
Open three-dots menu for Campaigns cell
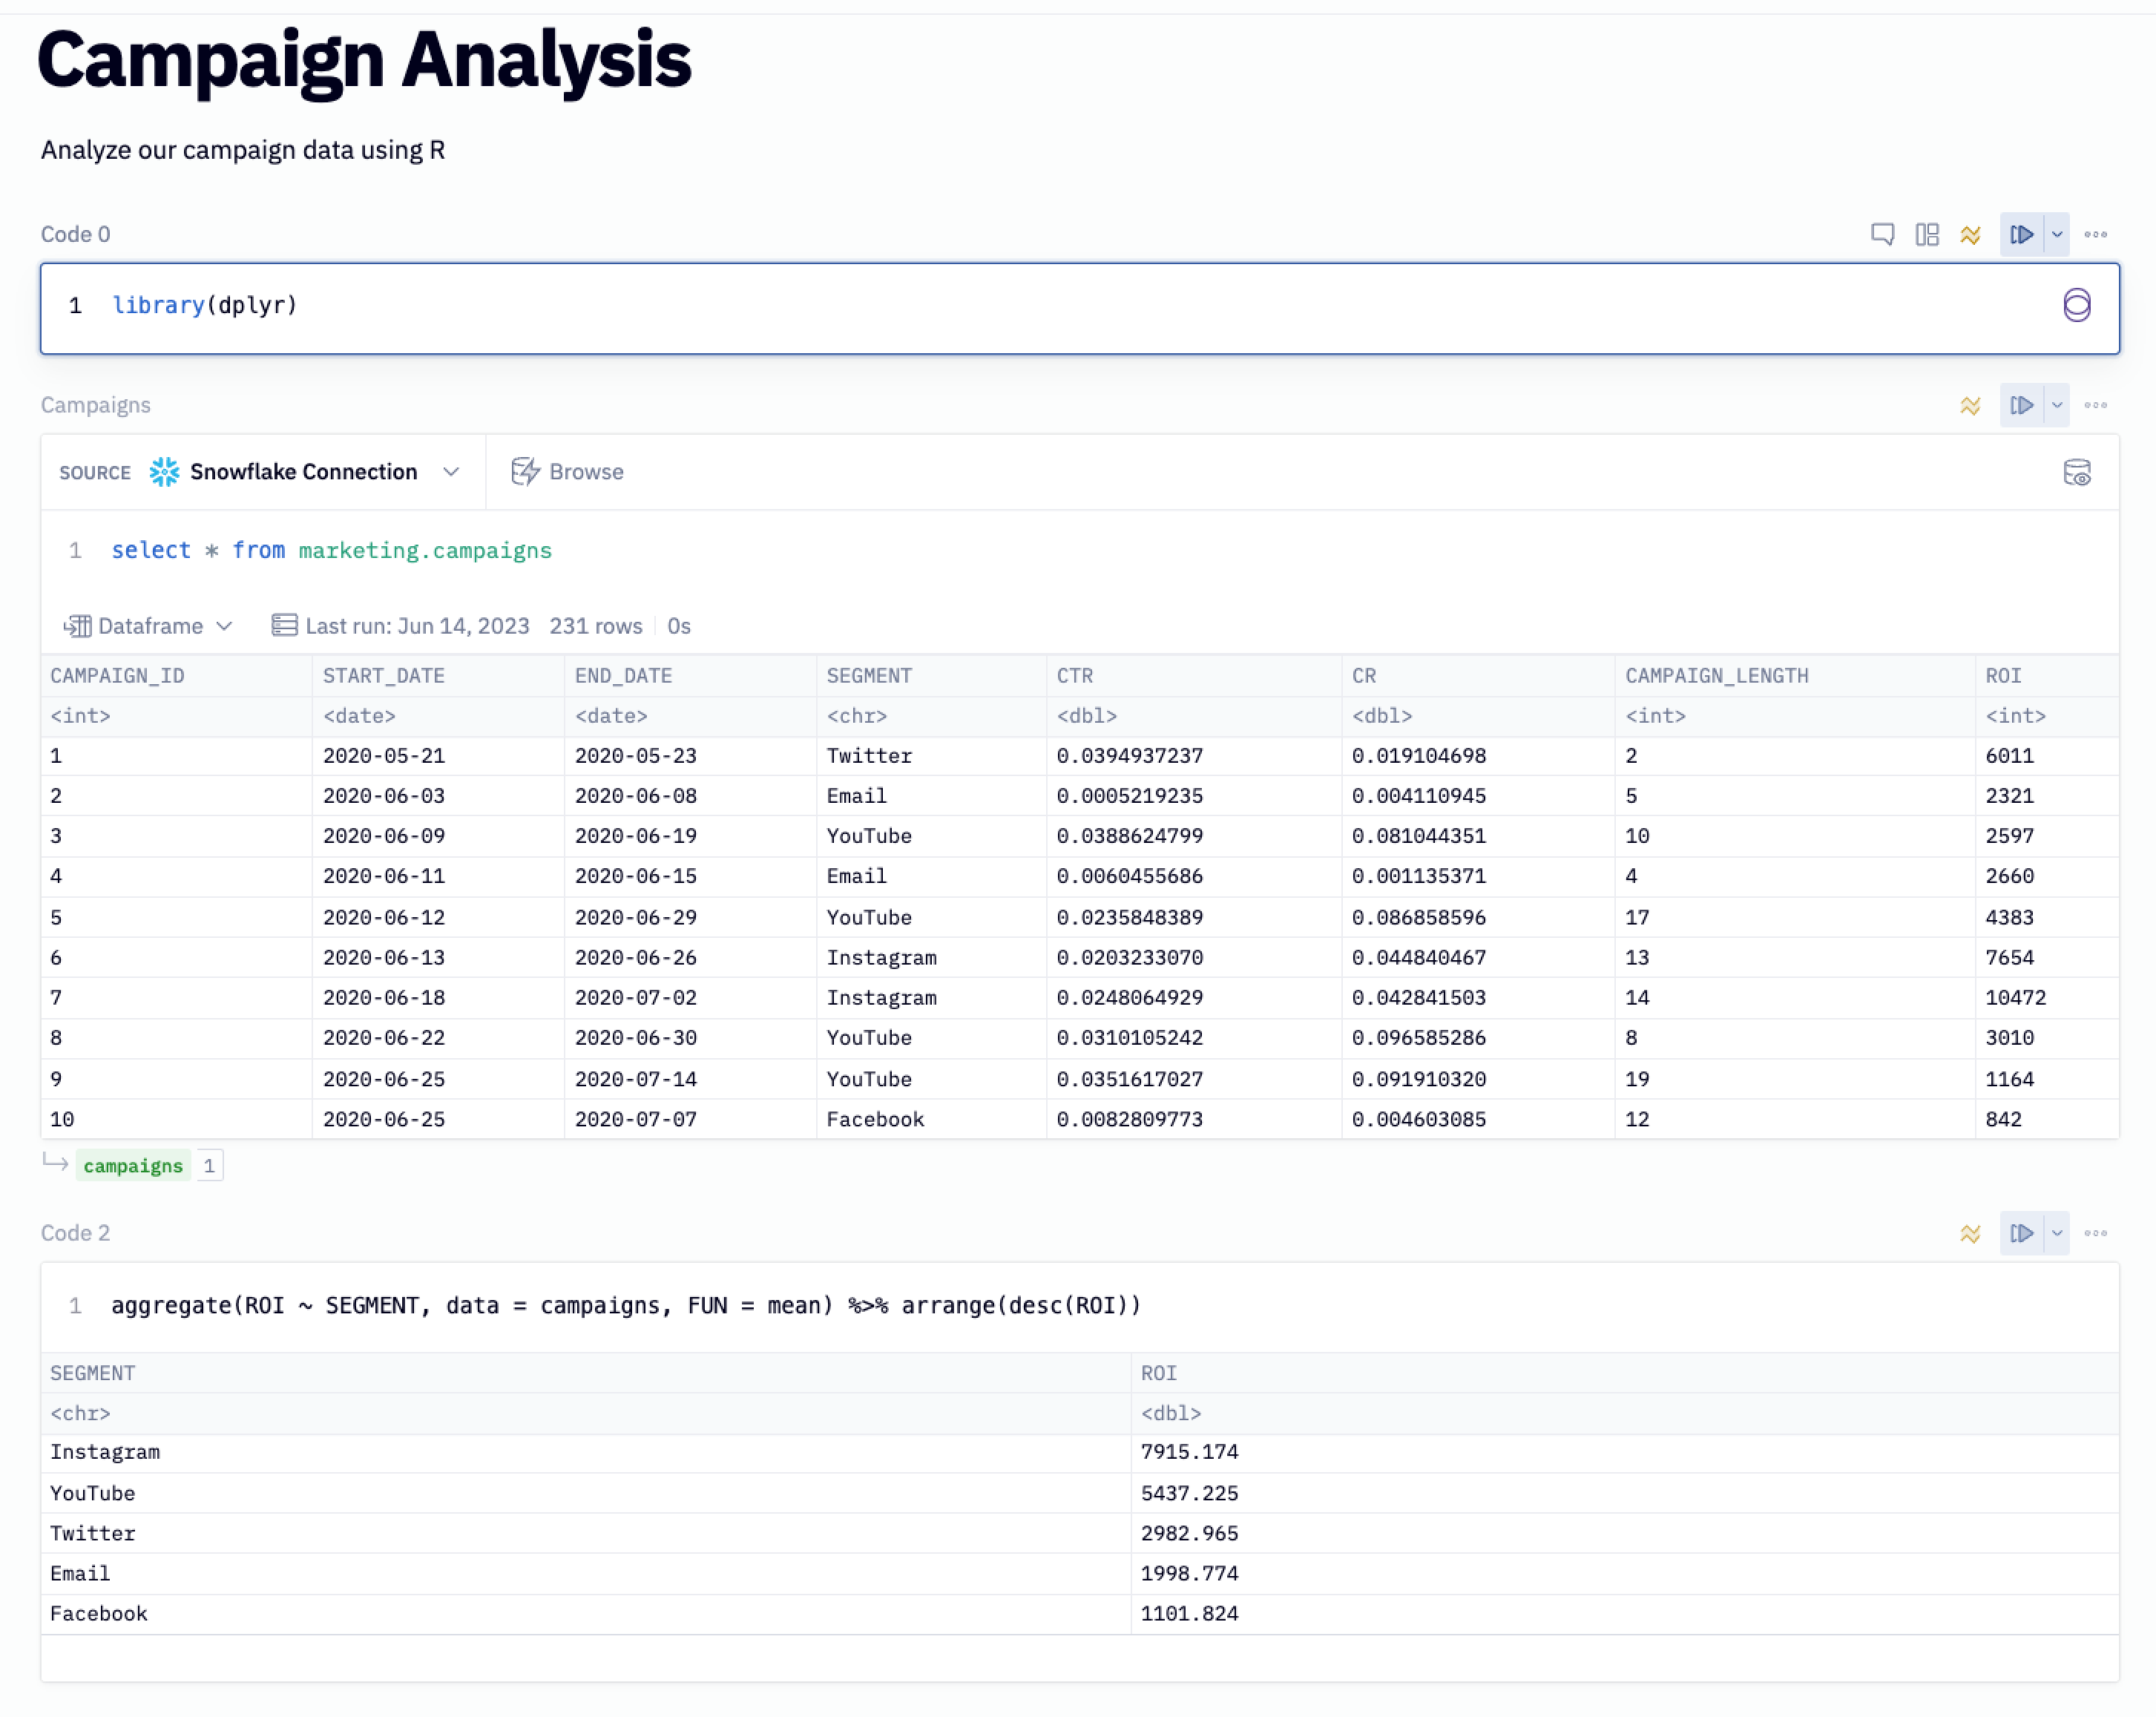(2096, 405)
